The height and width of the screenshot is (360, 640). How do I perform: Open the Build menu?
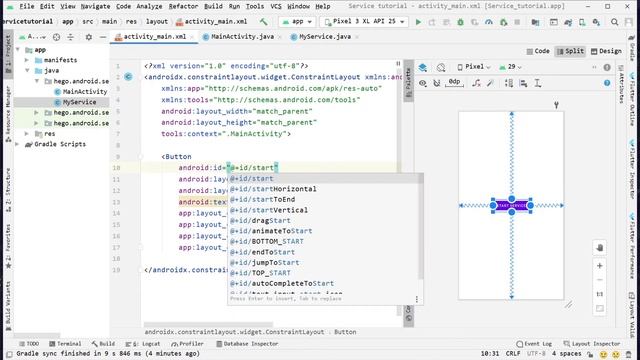tap(213, 7)
